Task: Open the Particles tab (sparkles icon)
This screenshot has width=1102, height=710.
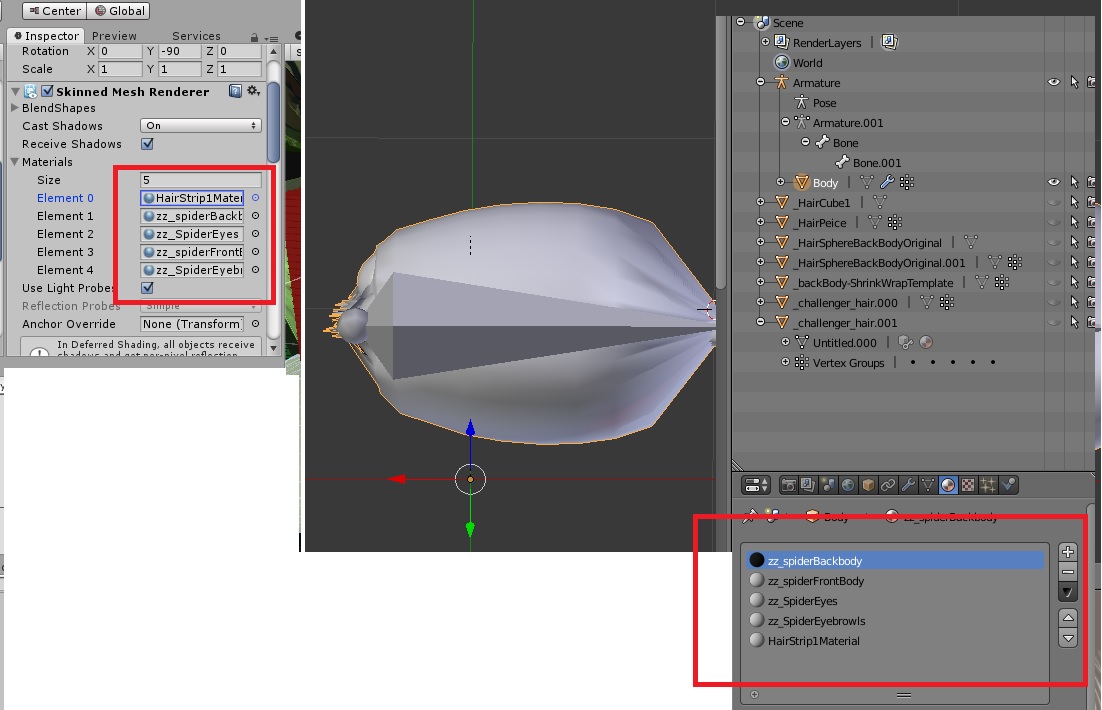Action: 988,486
